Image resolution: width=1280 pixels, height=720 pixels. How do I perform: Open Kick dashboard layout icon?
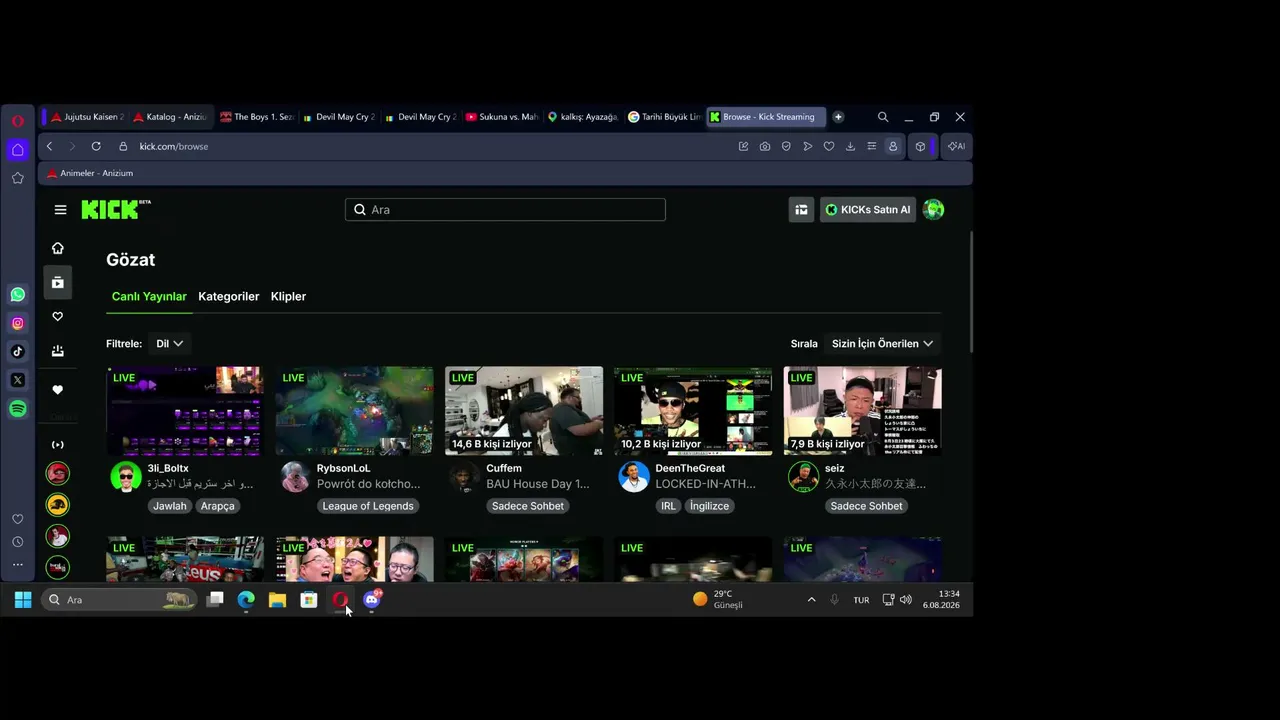point(801,210)
